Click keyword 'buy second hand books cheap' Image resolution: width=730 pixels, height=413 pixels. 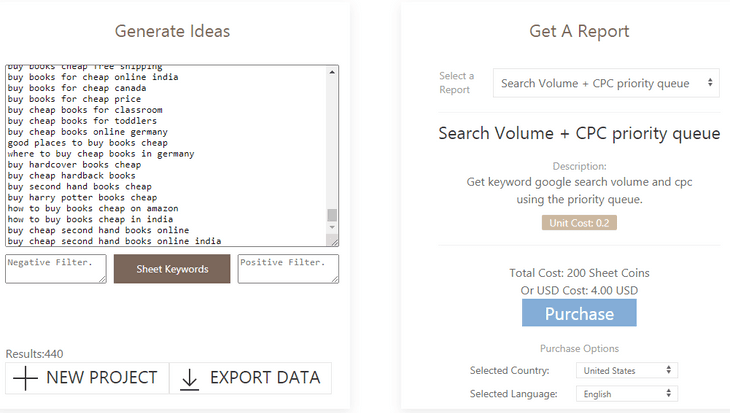coord(80,186)
